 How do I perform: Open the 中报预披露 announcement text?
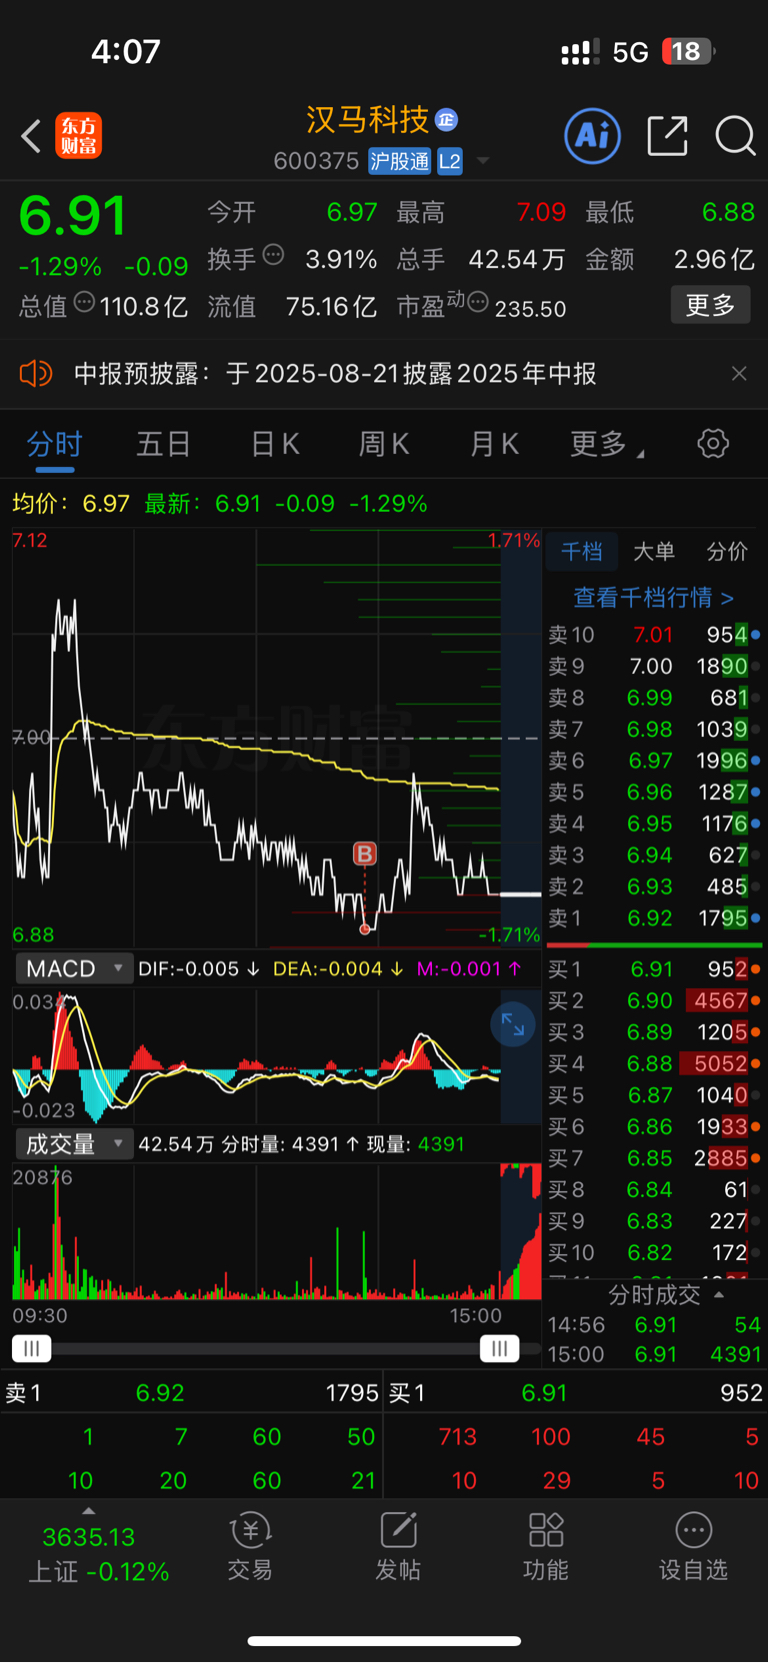(x=336, y=374)
